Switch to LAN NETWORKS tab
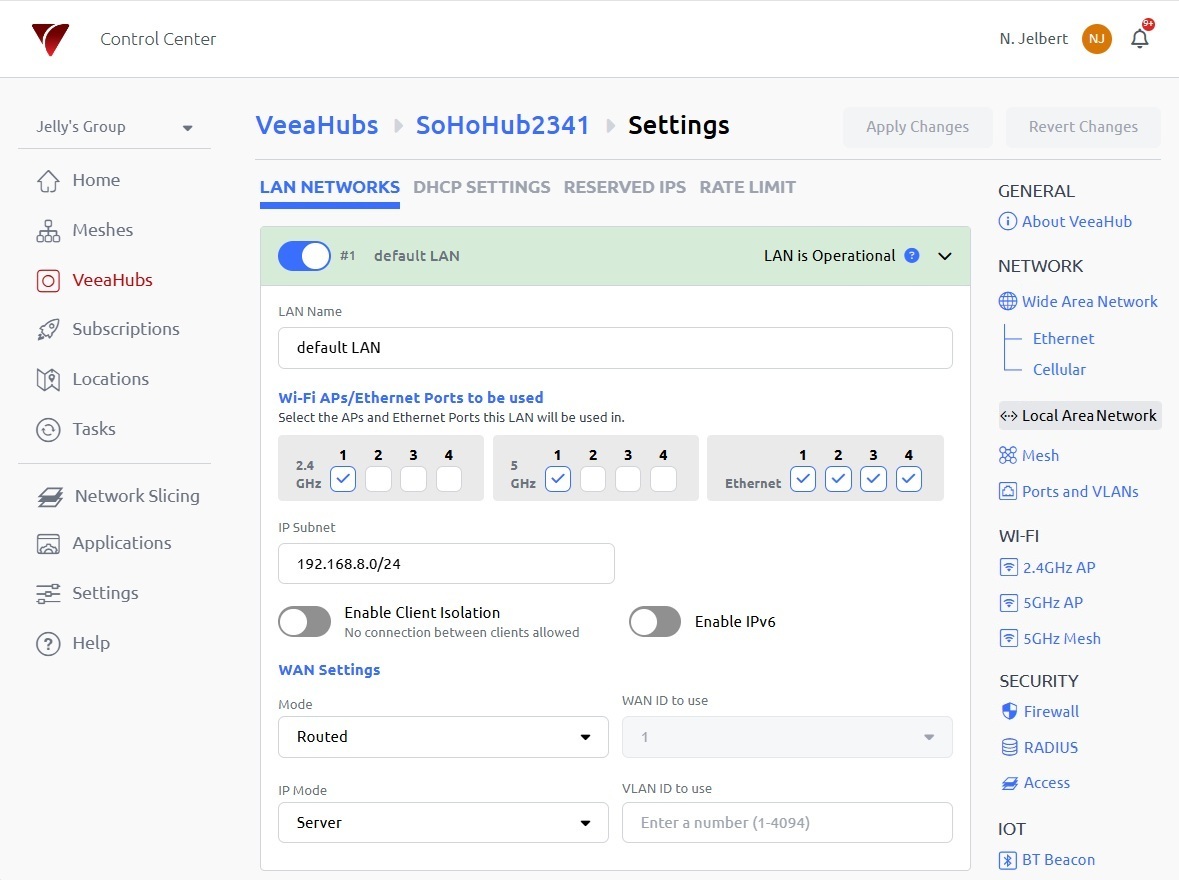Image resolution: width=1179 pixels, height=880 pixels. tap(329, 187)
